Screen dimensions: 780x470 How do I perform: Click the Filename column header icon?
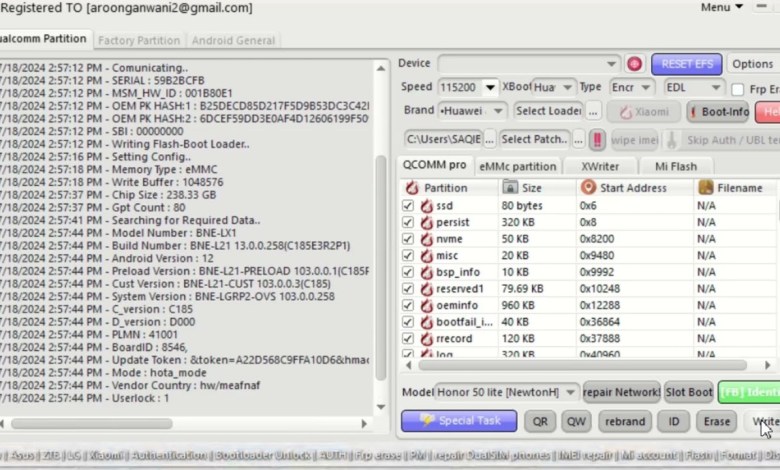pos(705,188)
